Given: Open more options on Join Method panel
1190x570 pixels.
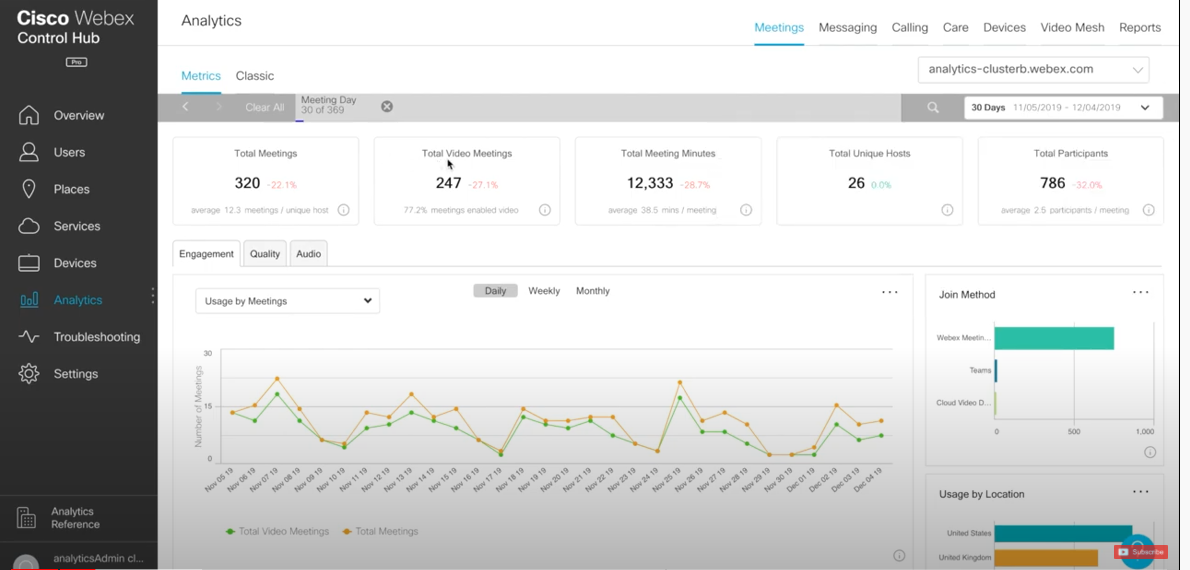Looking at the screenshot, I should coord(1141,292).
